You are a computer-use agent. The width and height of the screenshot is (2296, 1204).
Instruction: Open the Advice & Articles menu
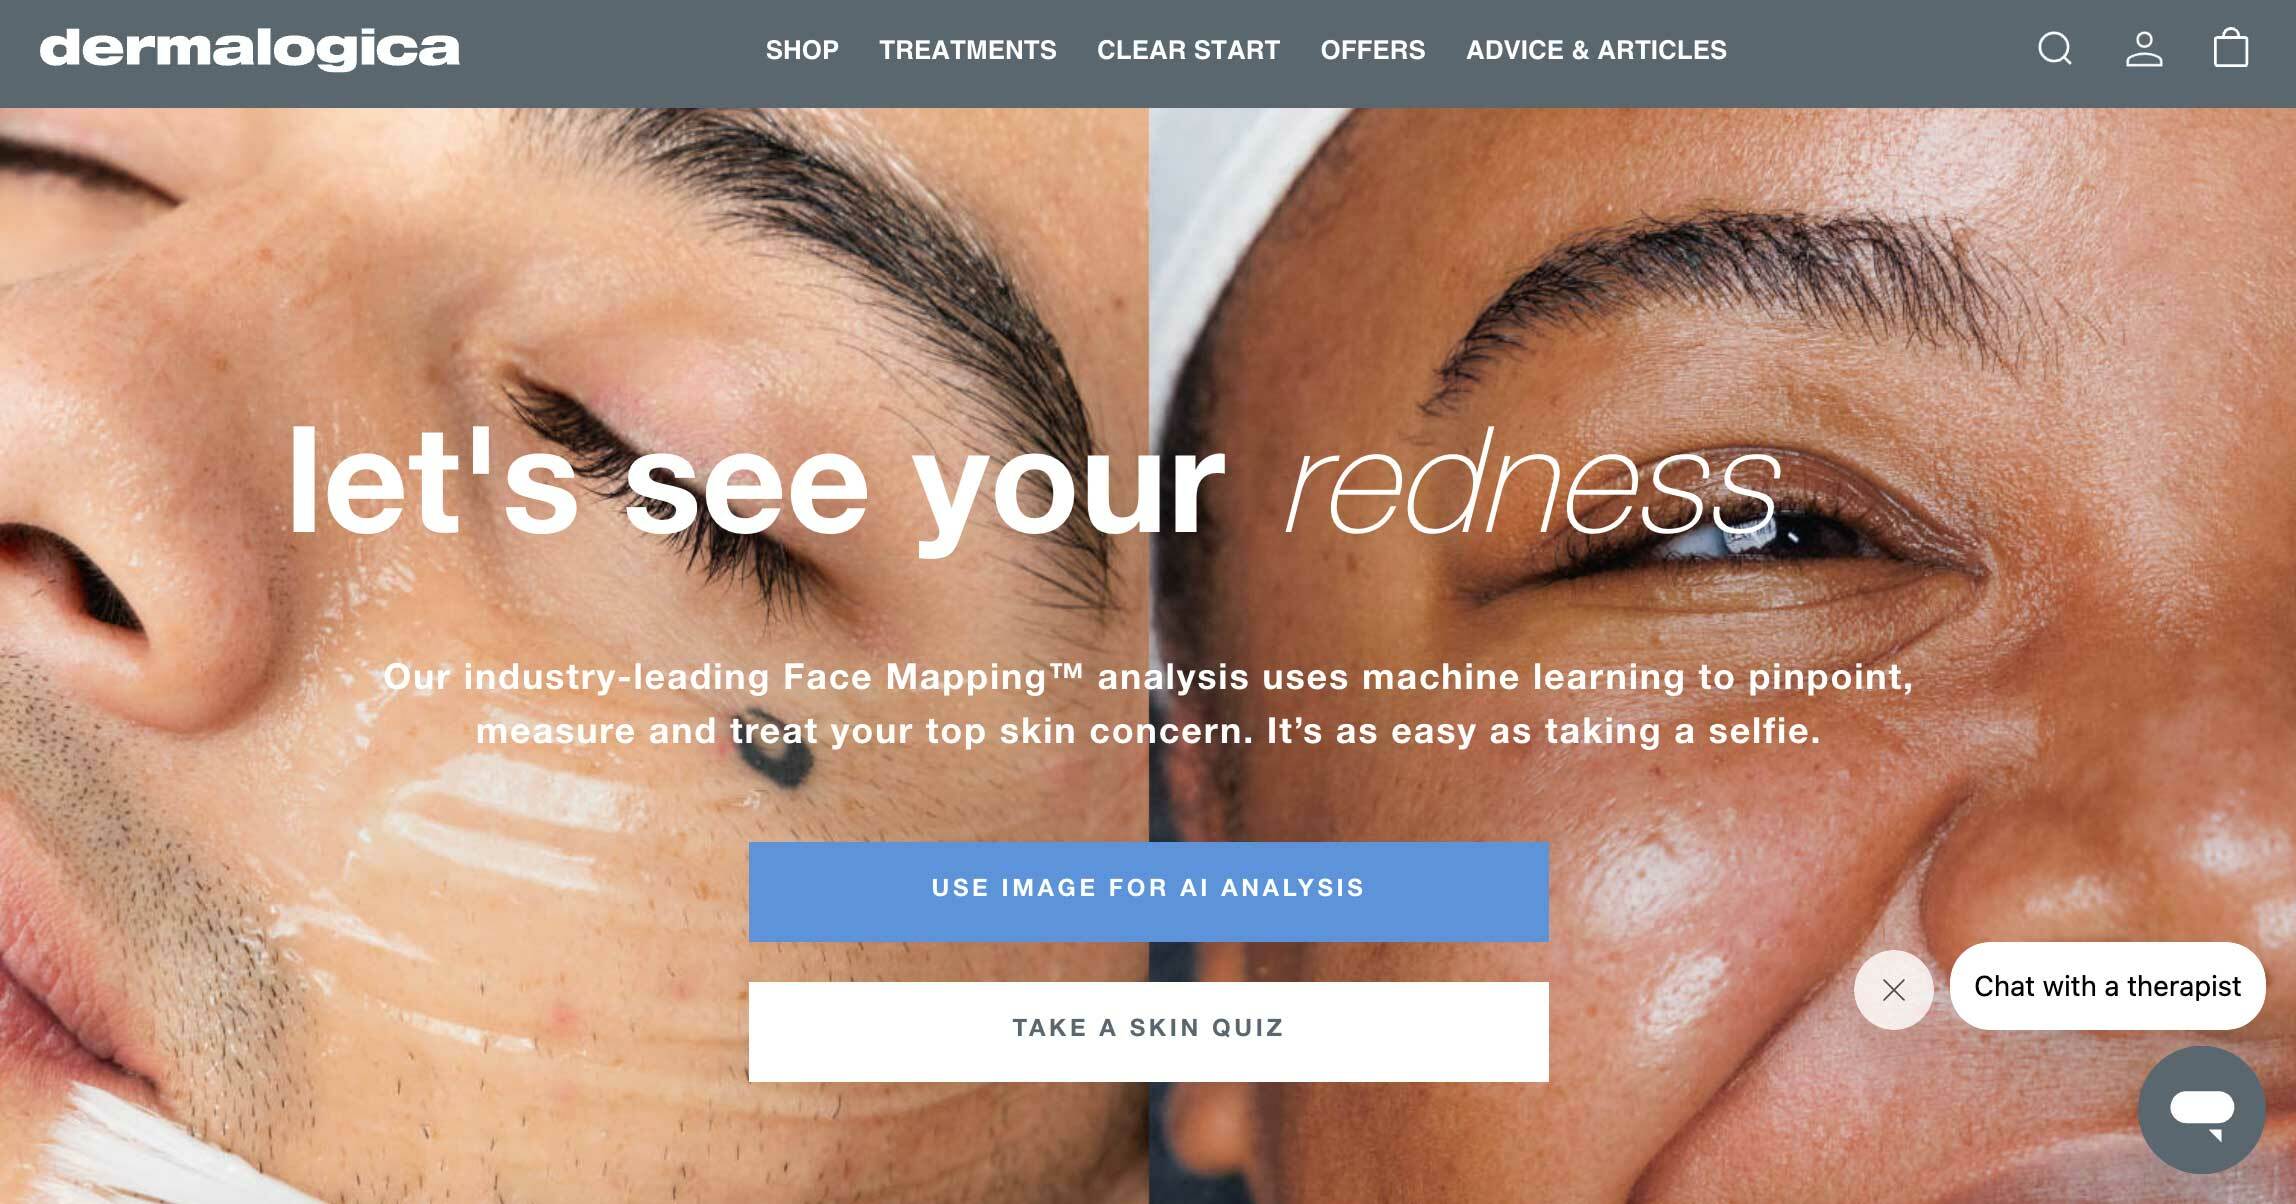click(x=1596, y=50)
